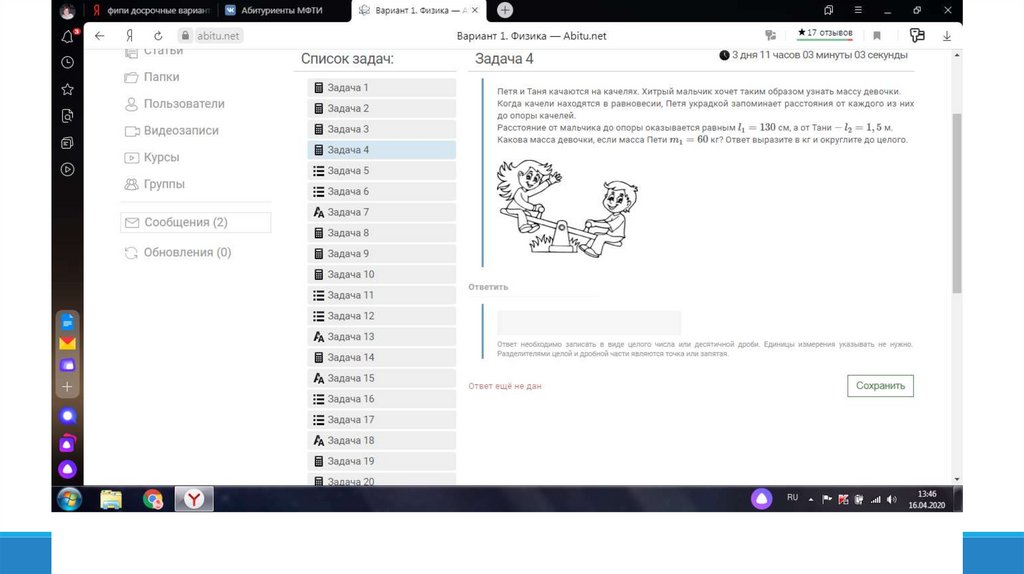Open a new browser tab

click(x=505, y=10)
